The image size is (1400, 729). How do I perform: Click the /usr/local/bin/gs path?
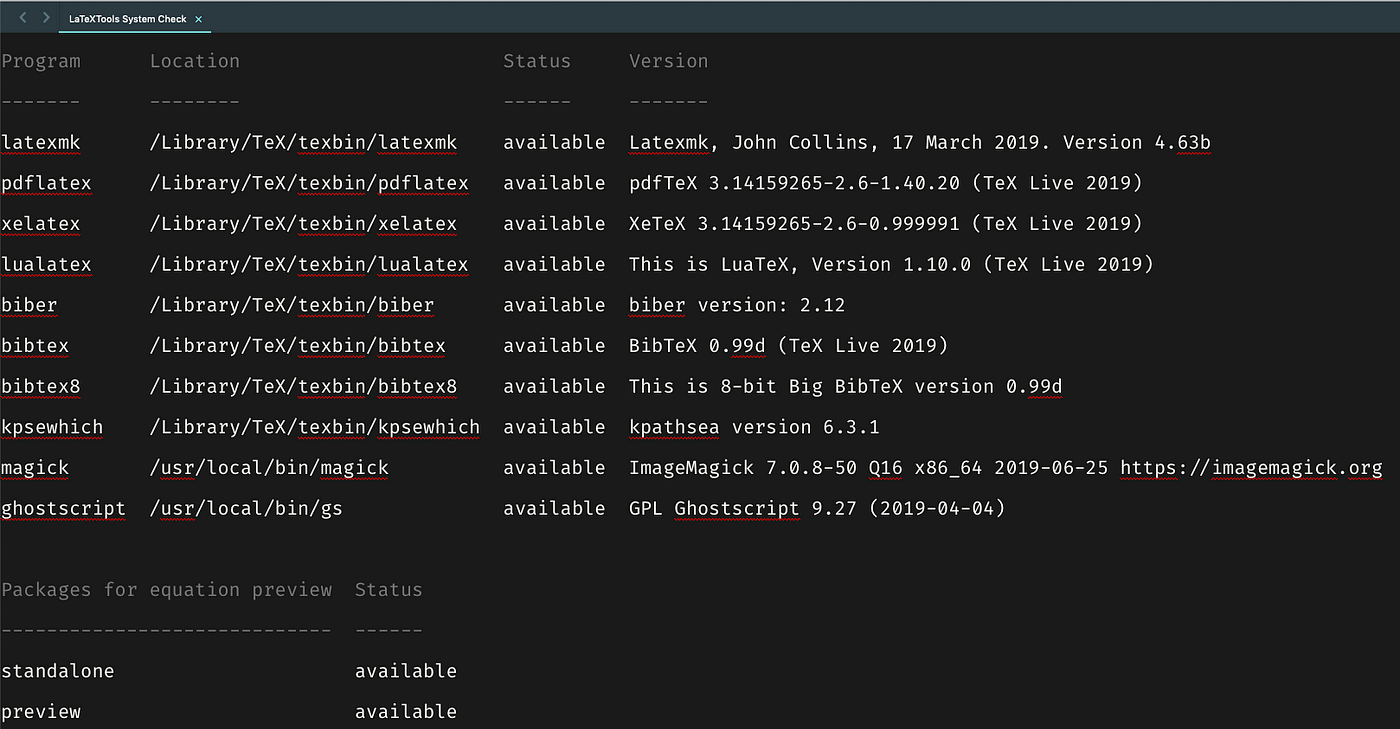(x=247, y=509)
